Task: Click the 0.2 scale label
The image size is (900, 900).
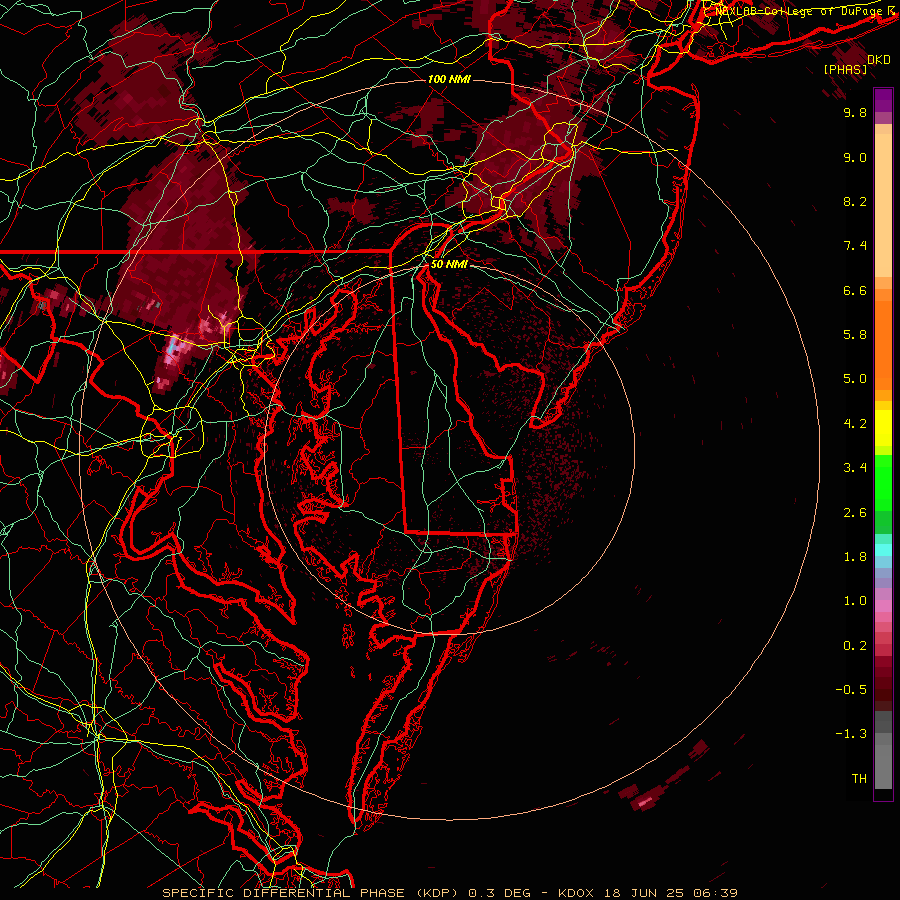Action: tap(855, 646)
